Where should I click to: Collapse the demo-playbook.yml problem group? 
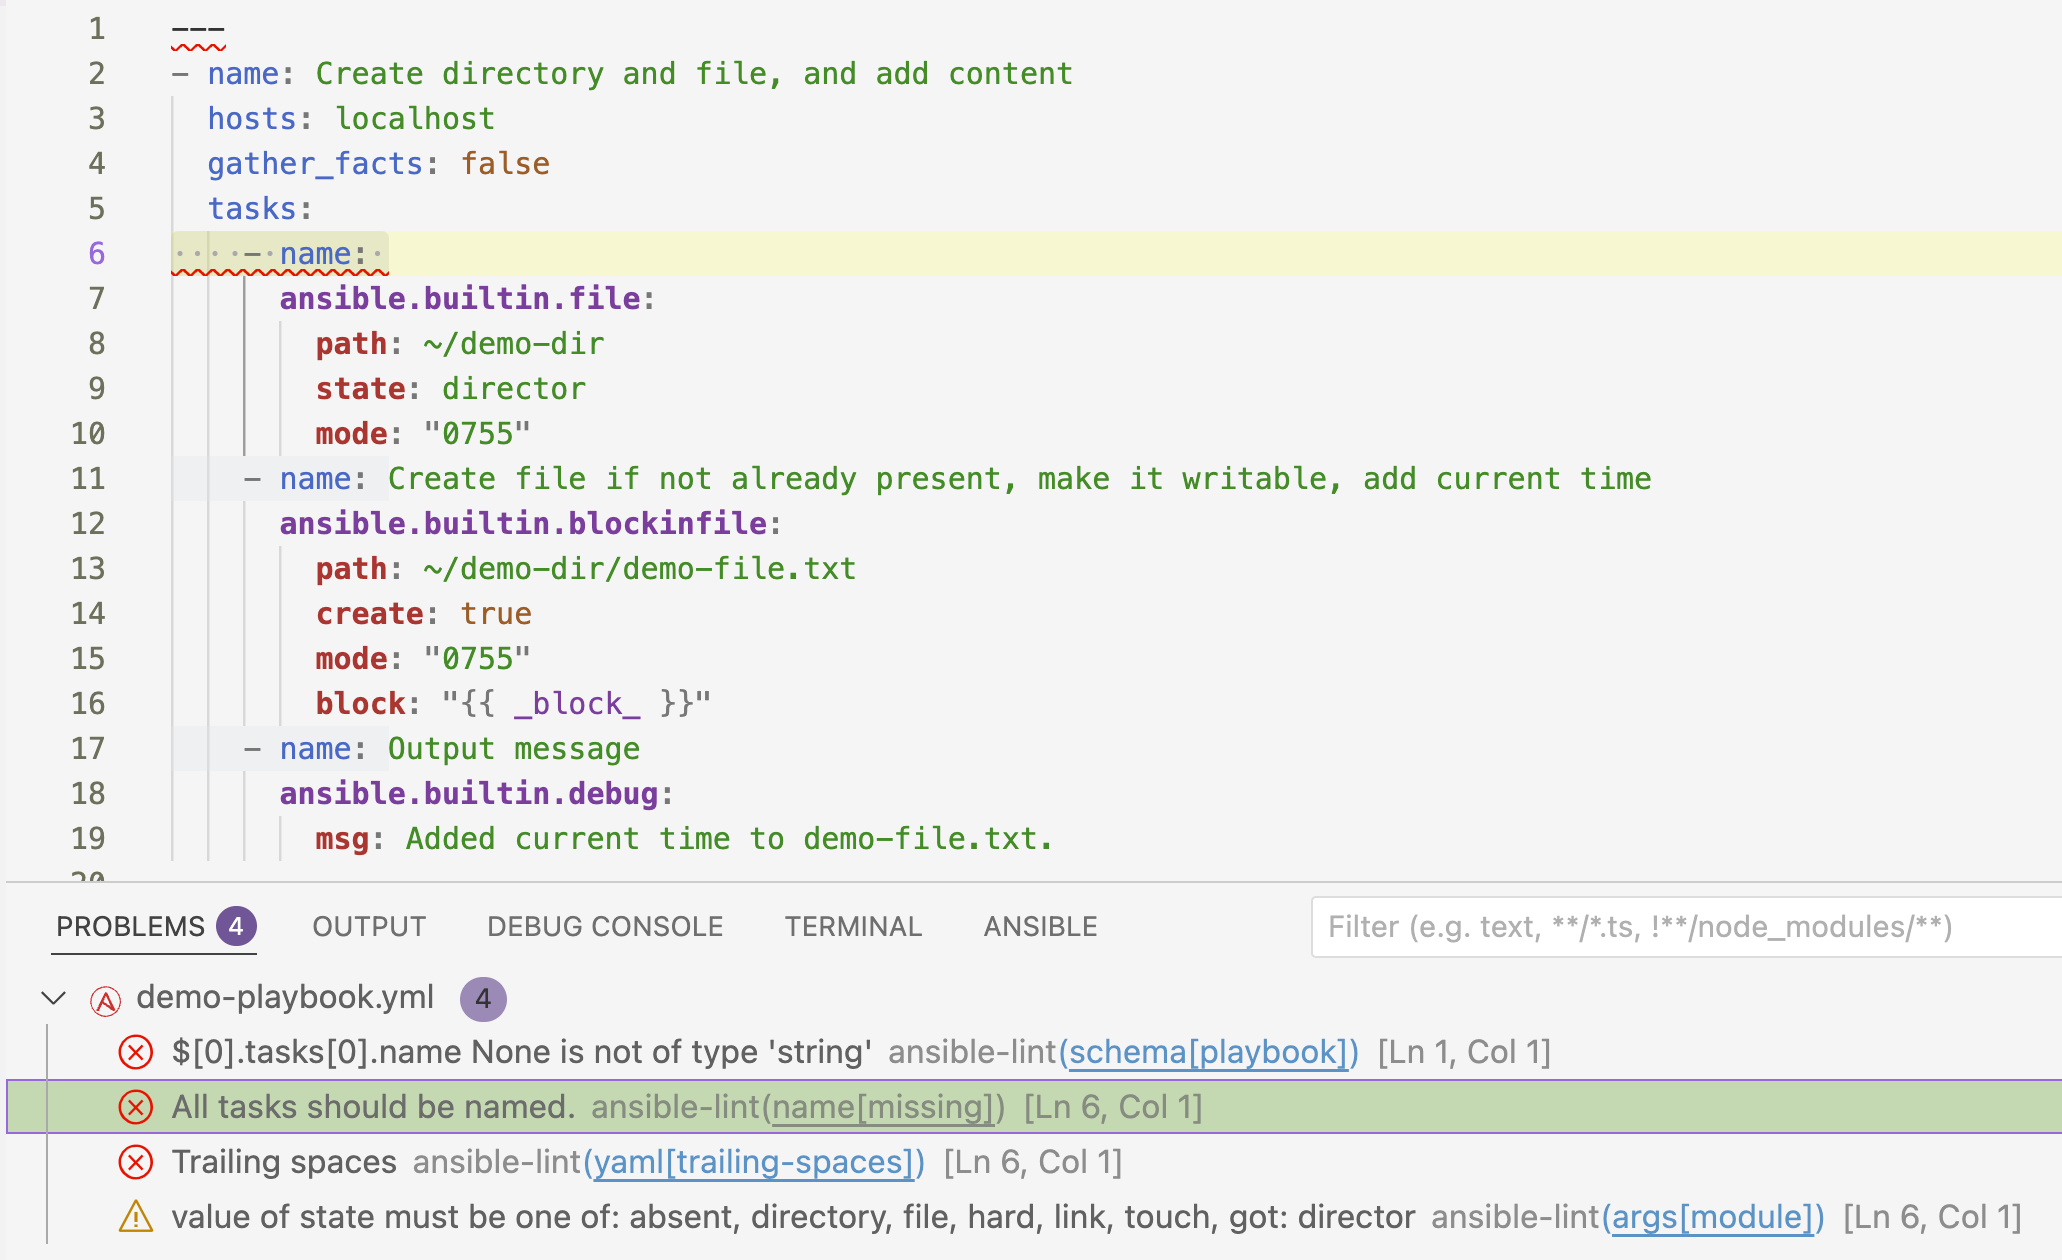click(55, 998)
